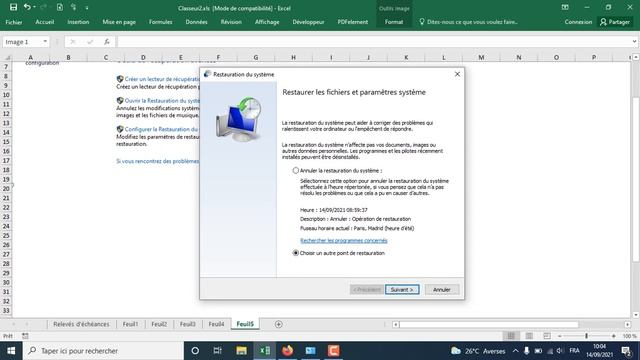Save the workbook with the floppy icon

(x=13, y=7)
